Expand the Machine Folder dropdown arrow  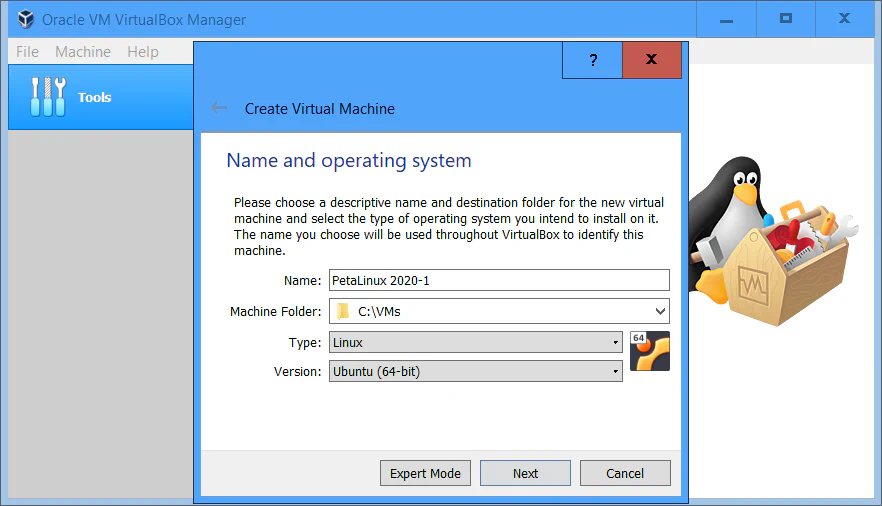[x=659, y=311]
